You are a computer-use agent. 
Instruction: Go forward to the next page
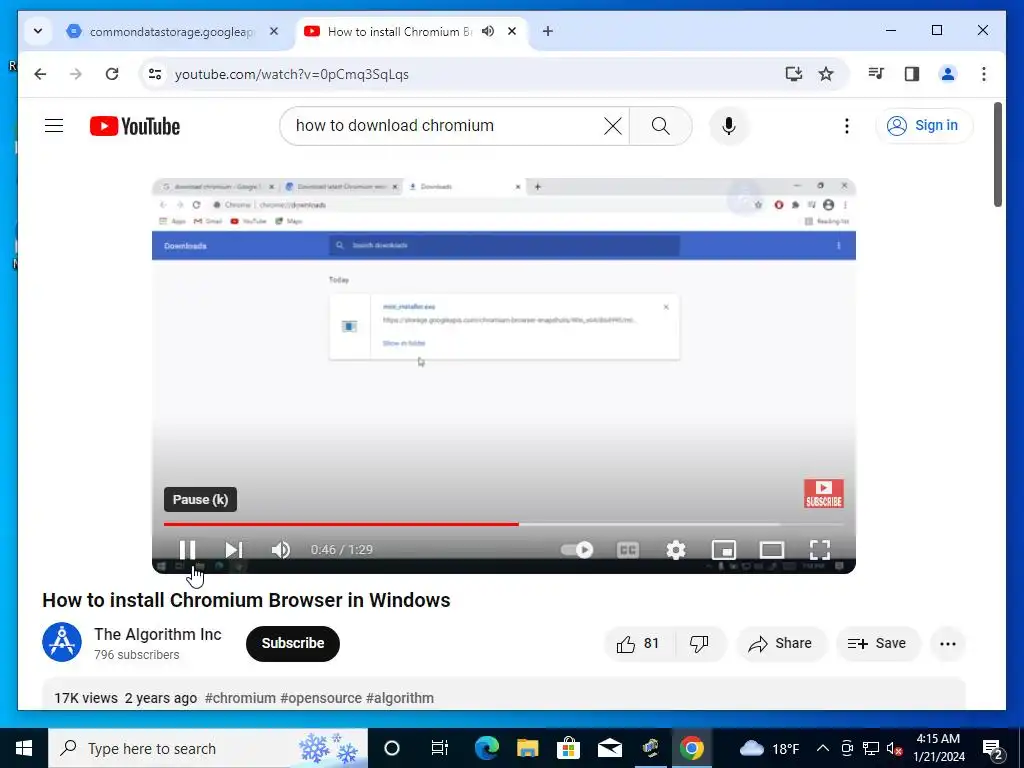tap(76, 74)
